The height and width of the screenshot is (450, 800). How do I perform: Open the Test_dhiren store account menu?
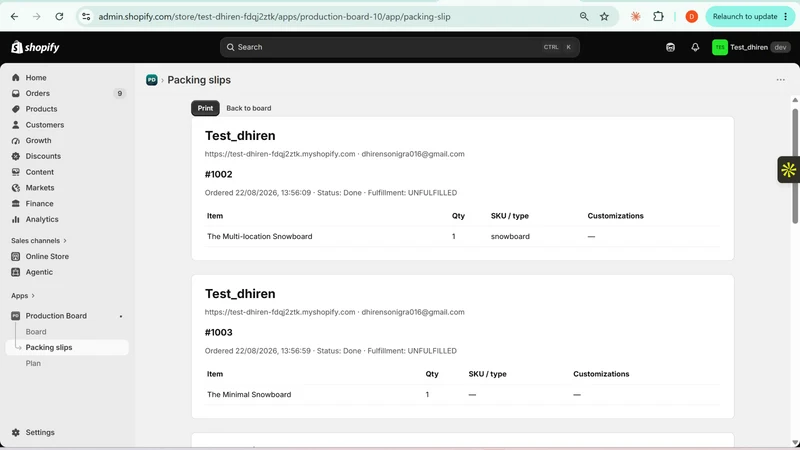coord(751,47)
